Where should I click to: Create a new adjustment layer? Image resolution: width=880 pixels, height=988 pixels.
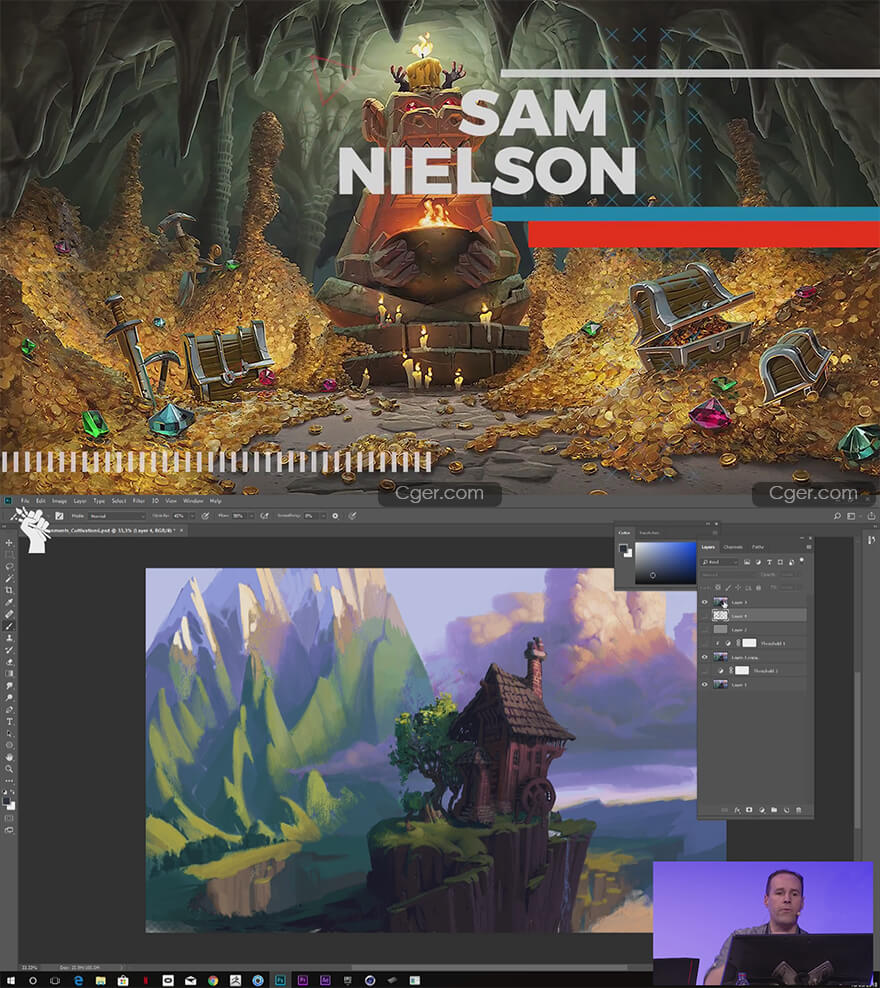click(762, 810)
